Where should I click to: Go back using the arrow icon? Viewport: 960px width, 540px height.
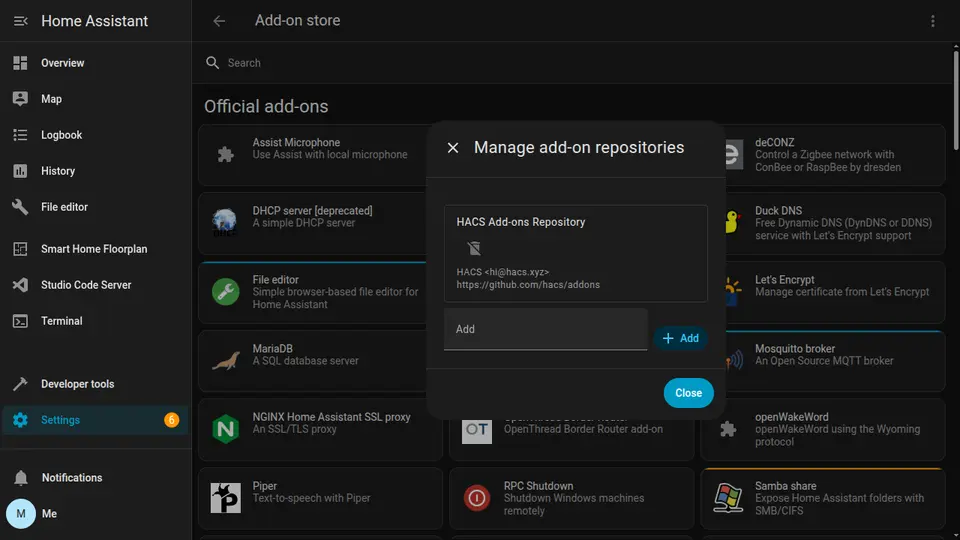(219, 21)
